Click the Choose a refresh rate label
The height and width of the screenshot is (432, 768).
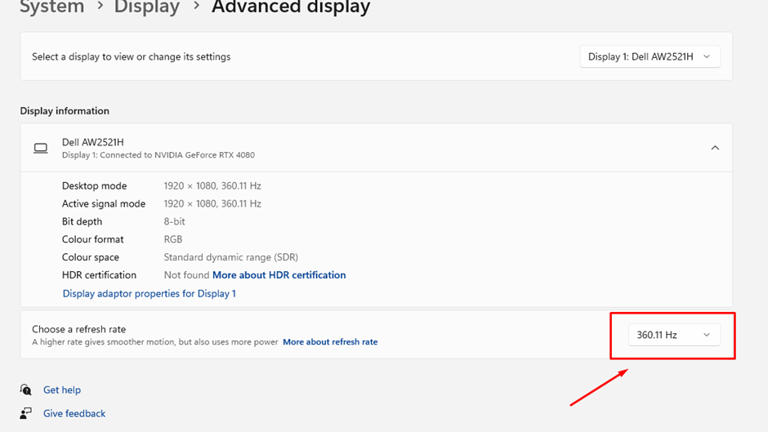pyautogui.click(x=79, y=329)
